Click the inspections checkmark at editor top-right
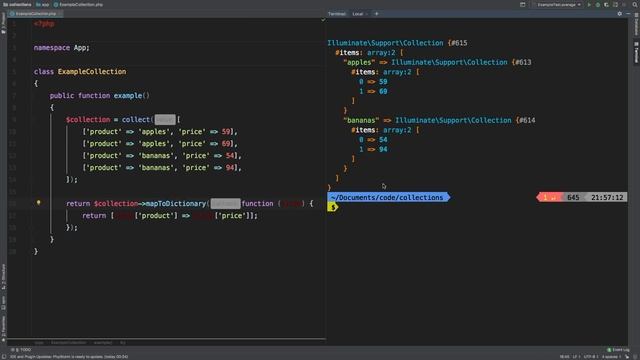 323,20
